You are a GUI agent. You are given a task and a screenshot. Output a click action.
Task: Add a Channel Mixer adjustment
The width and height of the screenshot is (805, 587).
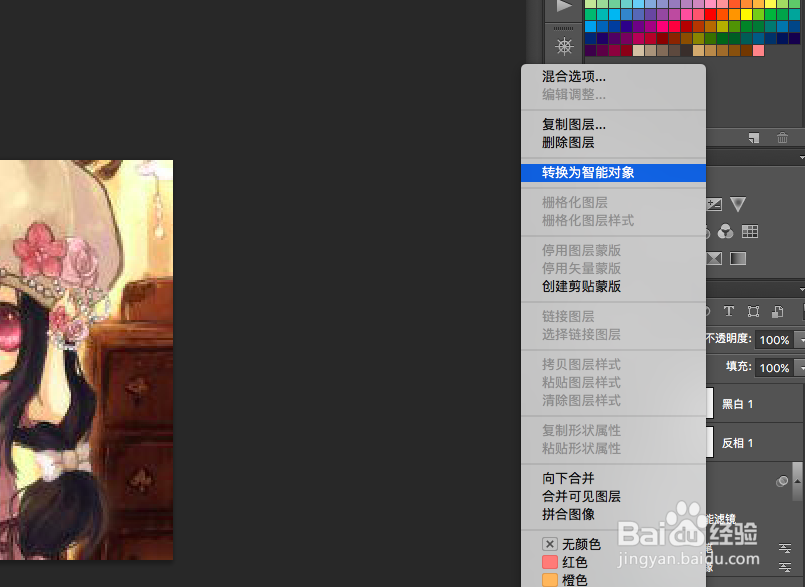point(725,232)
